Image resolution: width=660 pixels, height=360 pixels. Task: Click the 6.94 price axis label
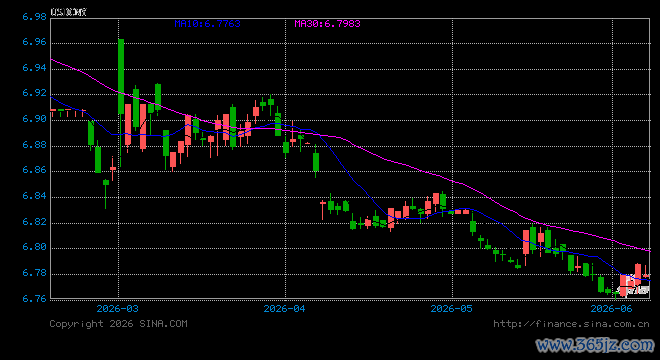(x=34, y=68)
